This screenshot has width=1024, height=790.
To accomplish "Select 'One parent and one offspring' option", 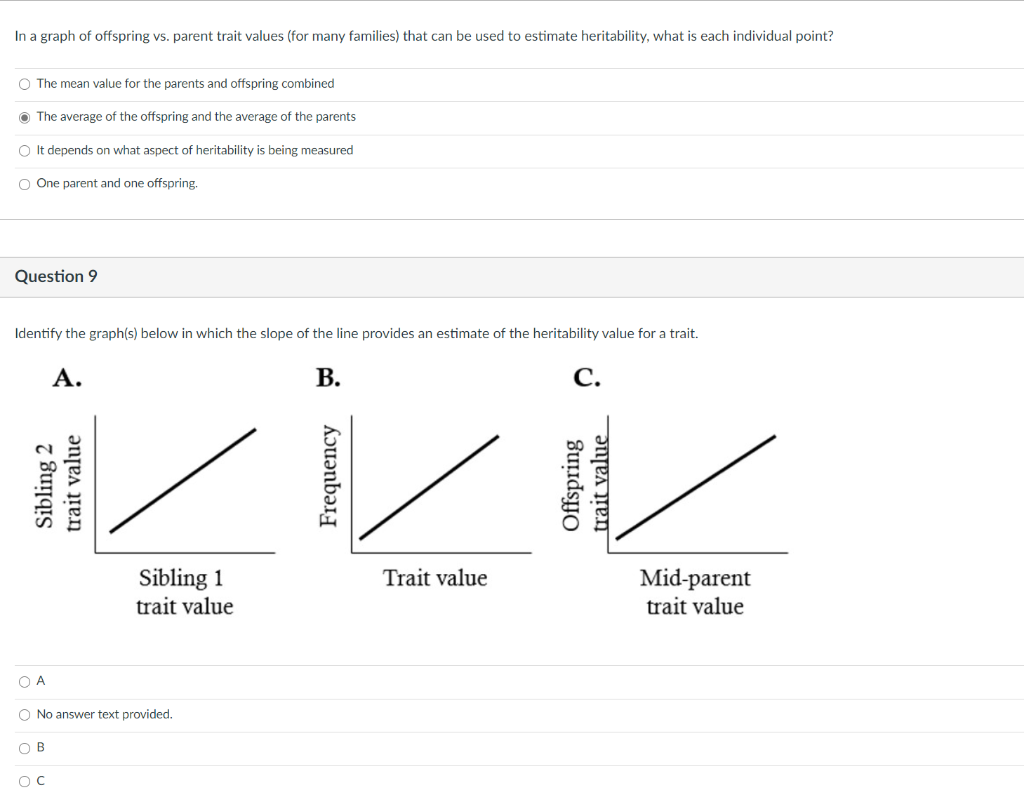I will pos(24,183).
